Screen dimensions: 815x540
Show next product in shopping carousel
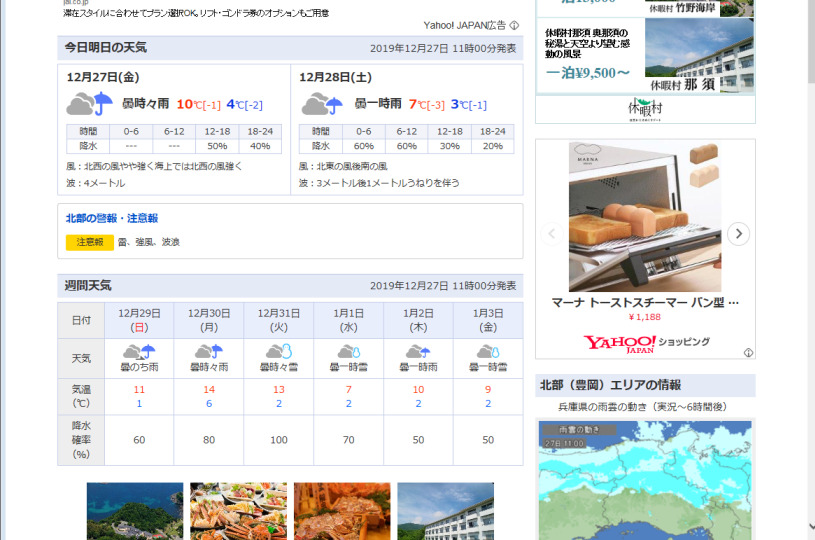pyautogui.click(x=738, y=234)
